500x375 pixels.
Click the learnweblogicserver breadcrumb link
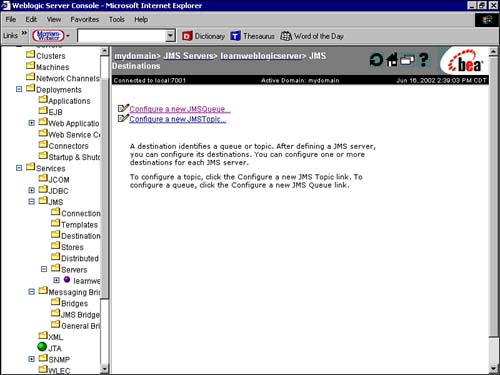point(261,56)
